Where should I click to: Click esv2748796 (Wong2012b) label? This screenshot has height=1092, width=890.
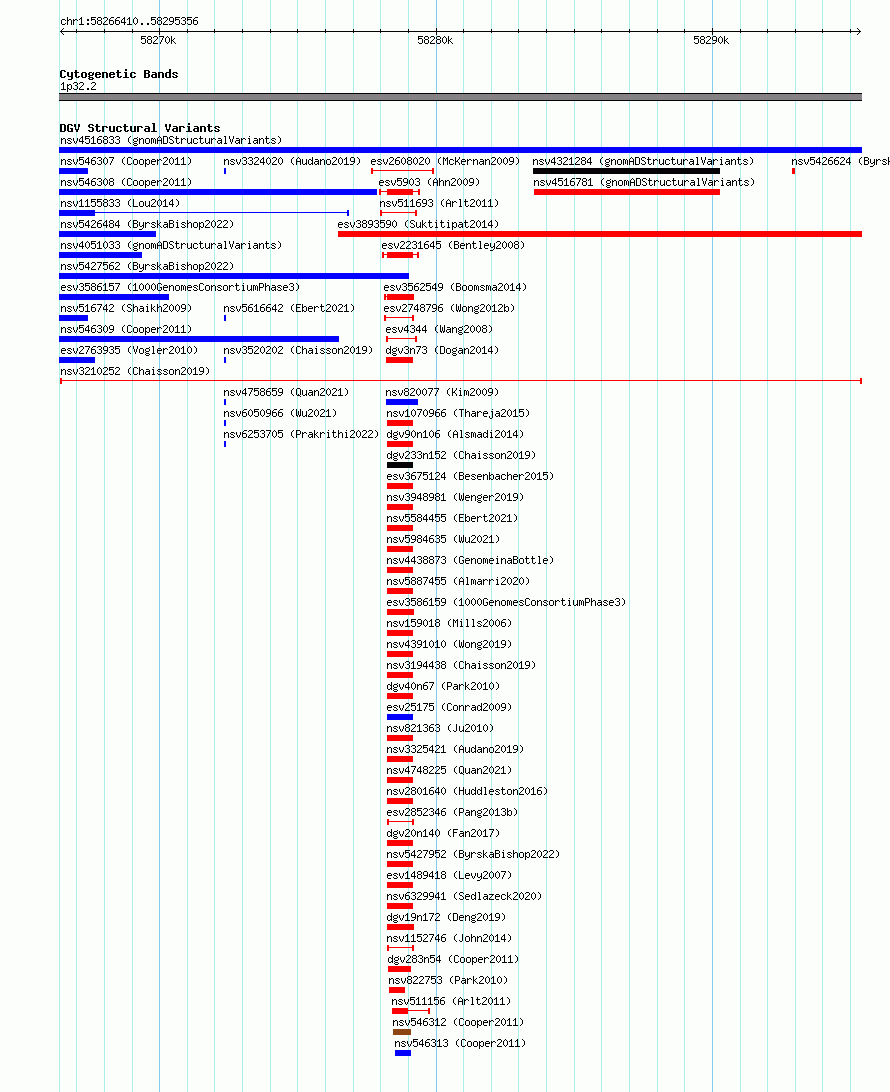(449, 307)
